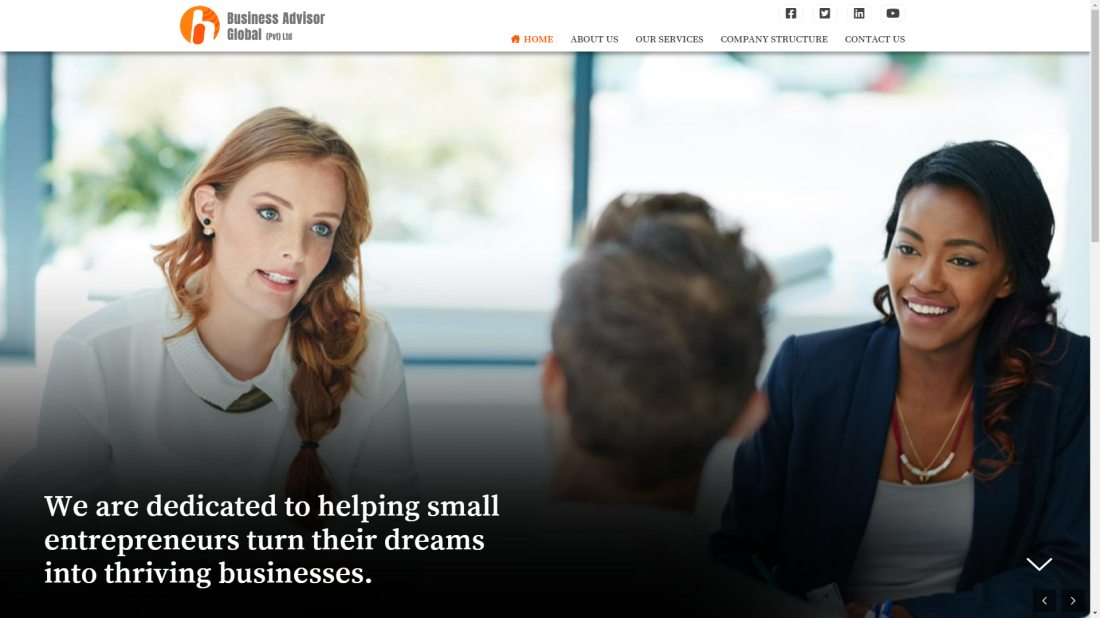Click the hero headline about small entrepreneurs

(x=271, y=539)
